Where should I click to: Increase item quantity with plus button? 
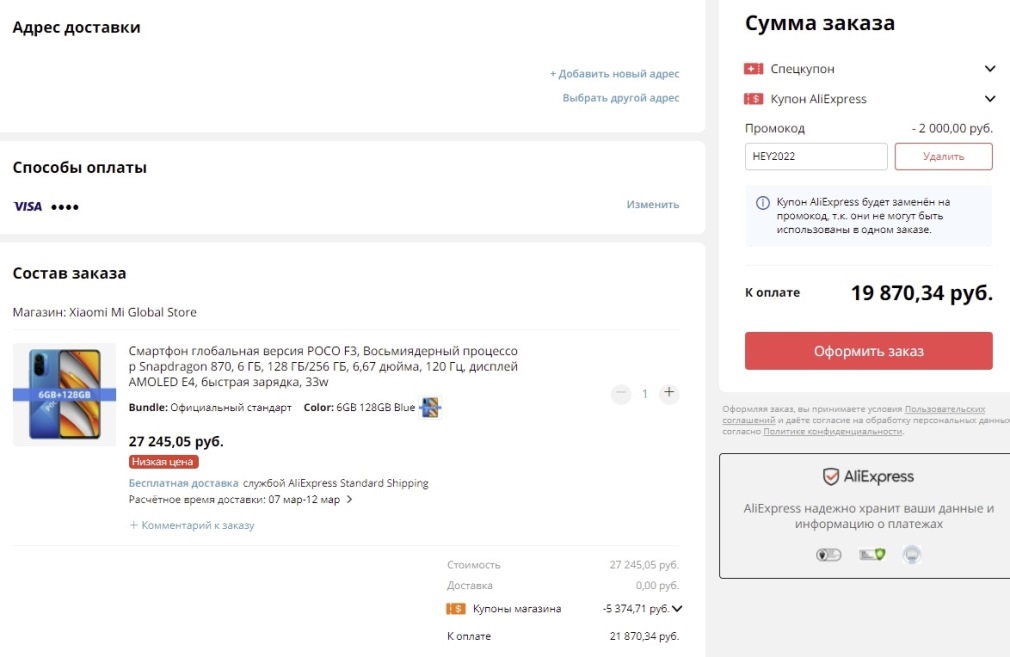pos(669,393)
